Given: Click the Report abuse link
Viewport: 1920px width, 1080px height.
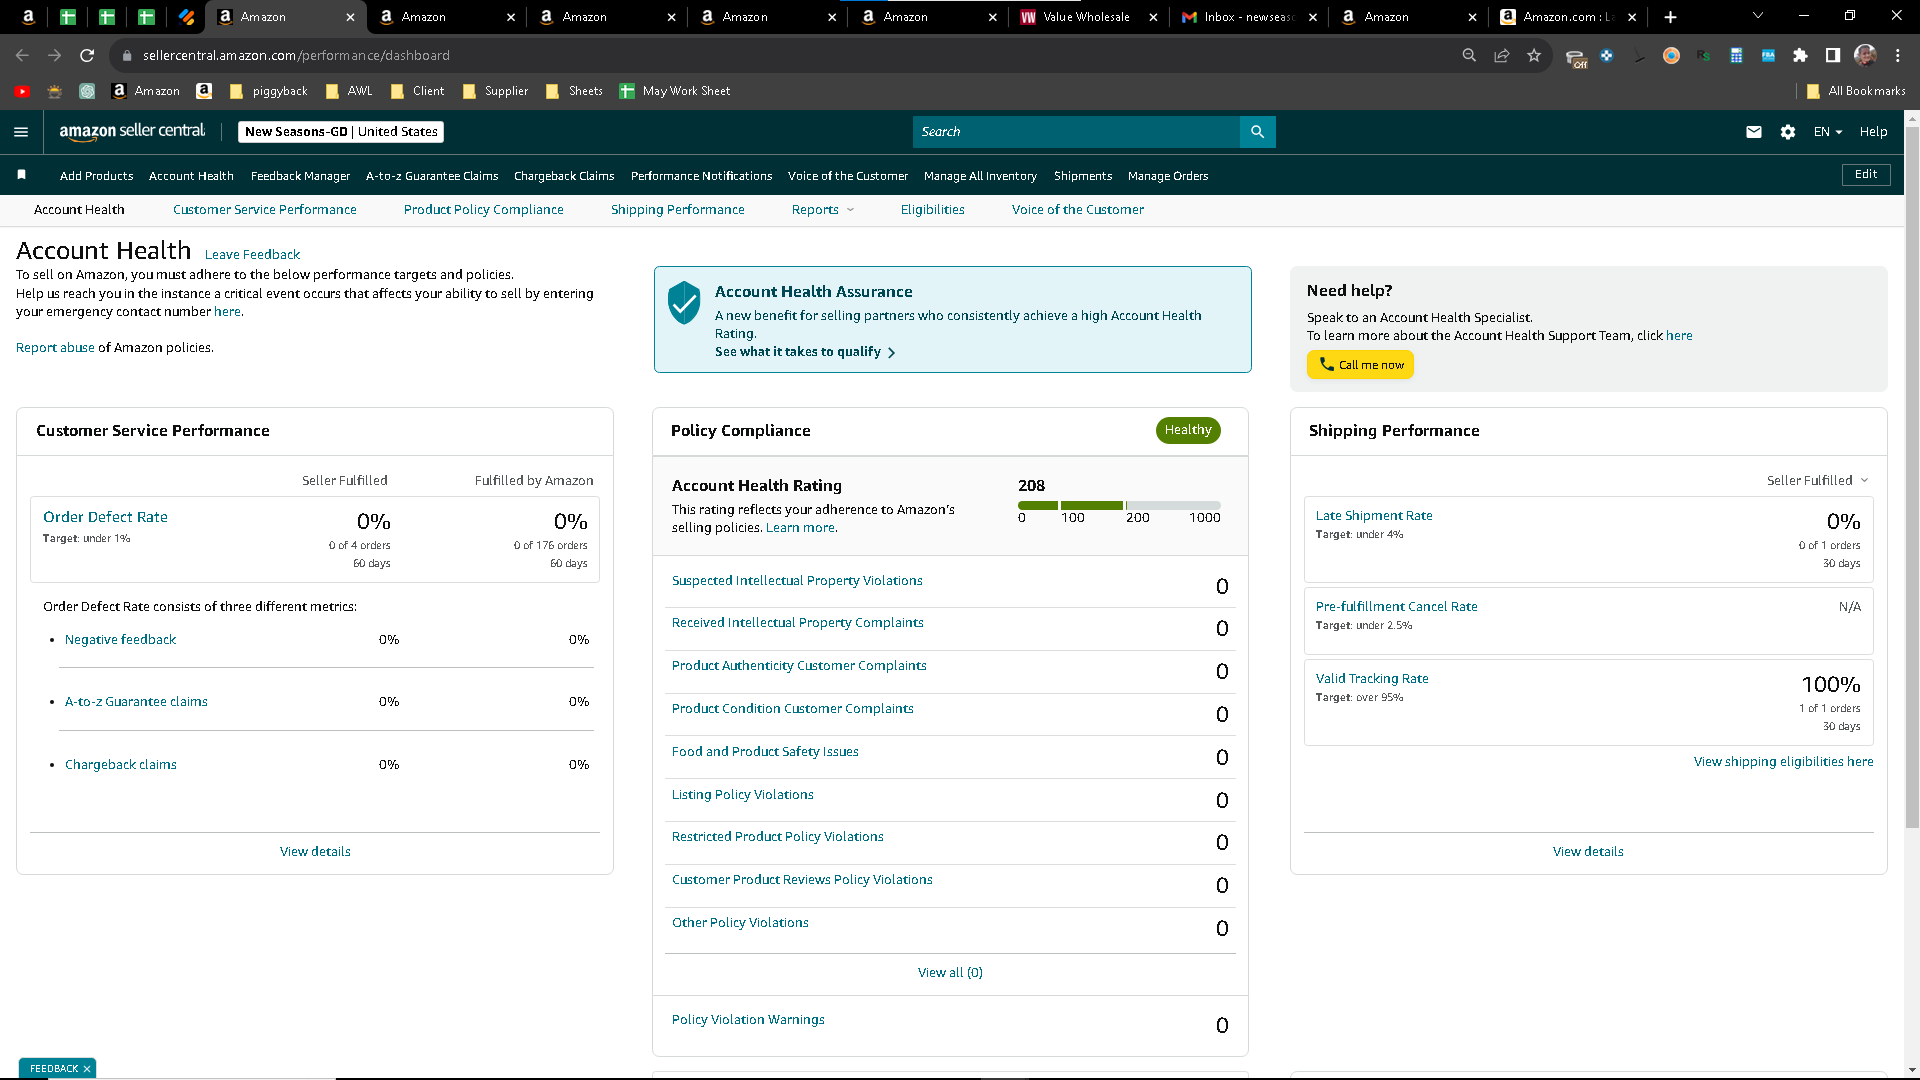Looking at the screenshot, I should coord(55,348).
